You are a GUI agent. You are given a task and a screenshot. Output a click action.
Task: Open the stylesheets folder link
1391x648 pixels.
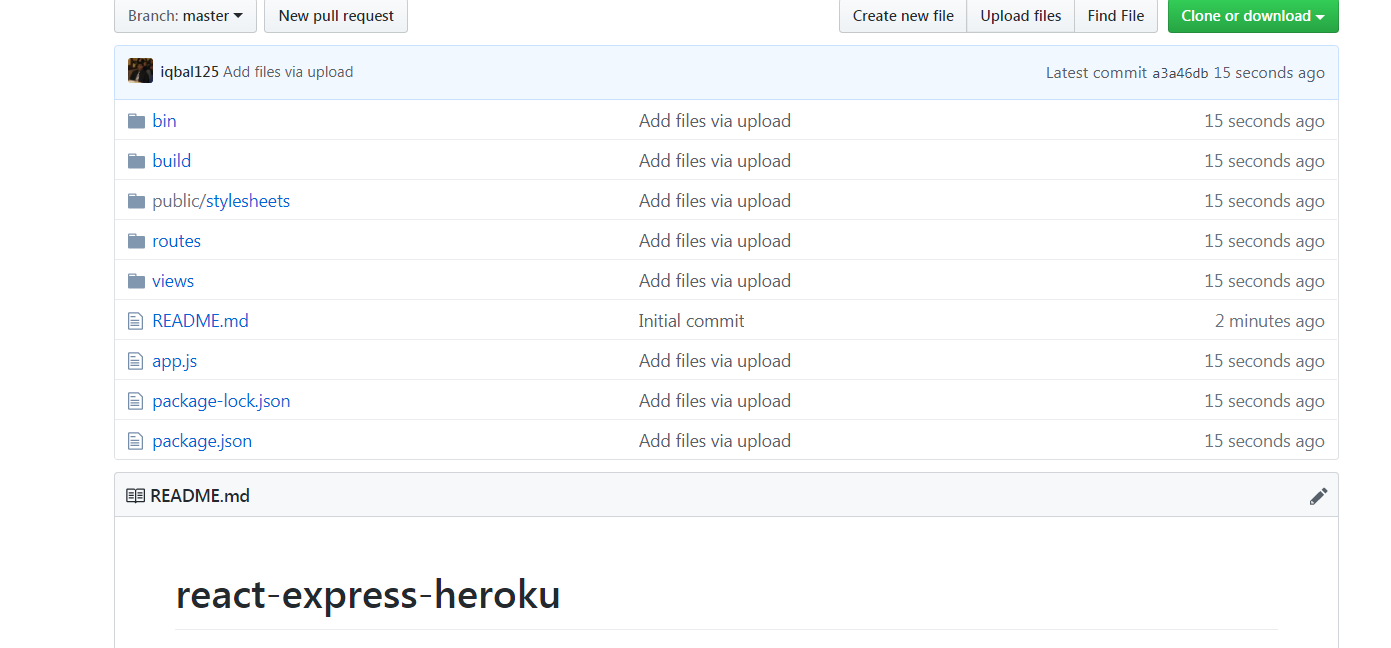click(246, 200)
